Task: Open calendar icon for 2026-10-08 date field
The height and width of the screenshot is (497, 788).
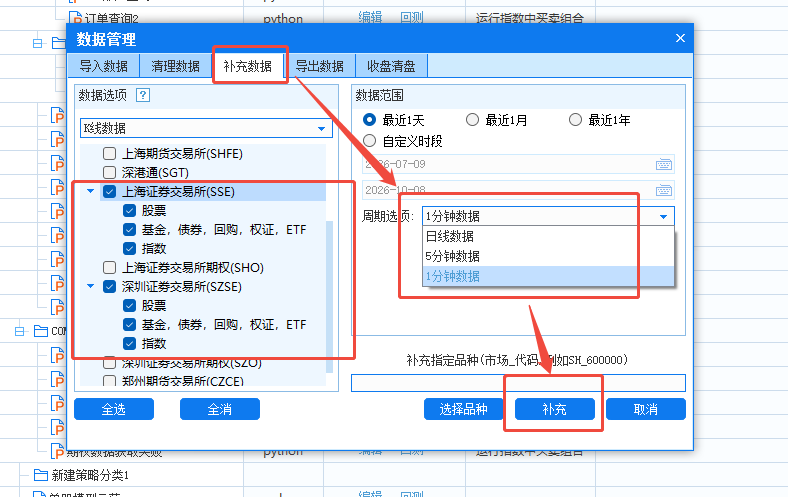Action: coord(663,190)
